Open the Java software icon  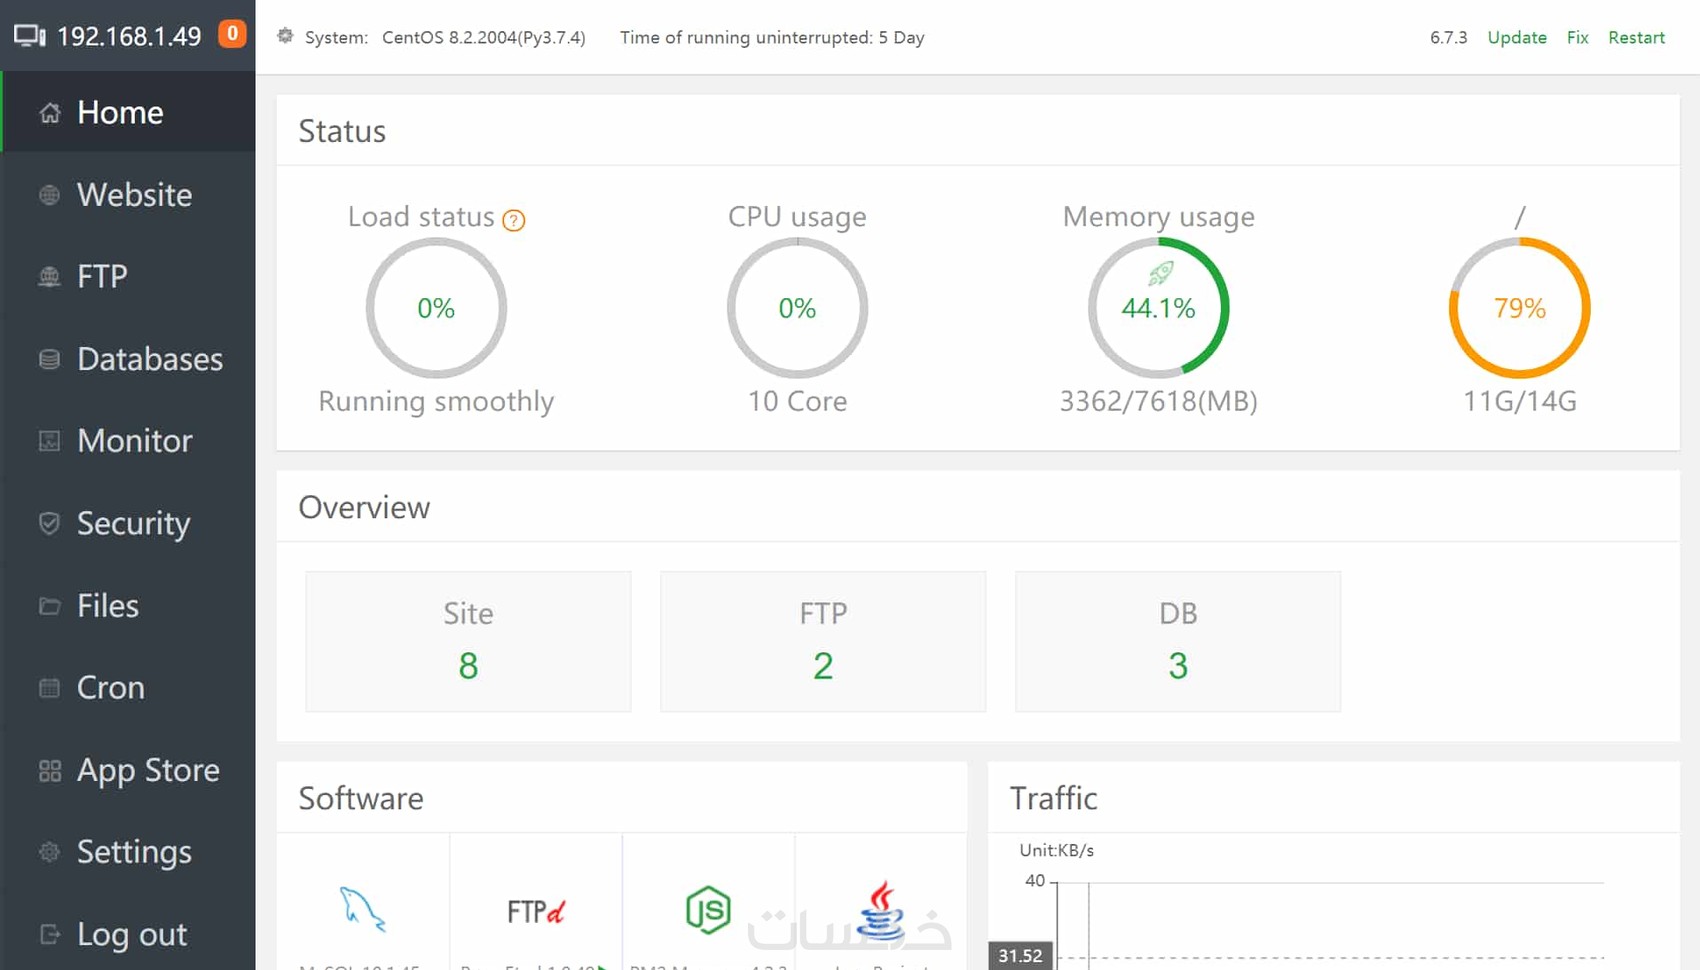point(882,910)
